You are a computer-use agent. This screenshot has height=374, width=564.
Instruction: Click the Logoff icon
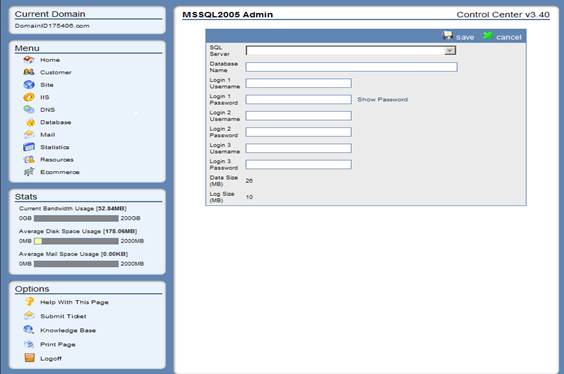[29, 357]
